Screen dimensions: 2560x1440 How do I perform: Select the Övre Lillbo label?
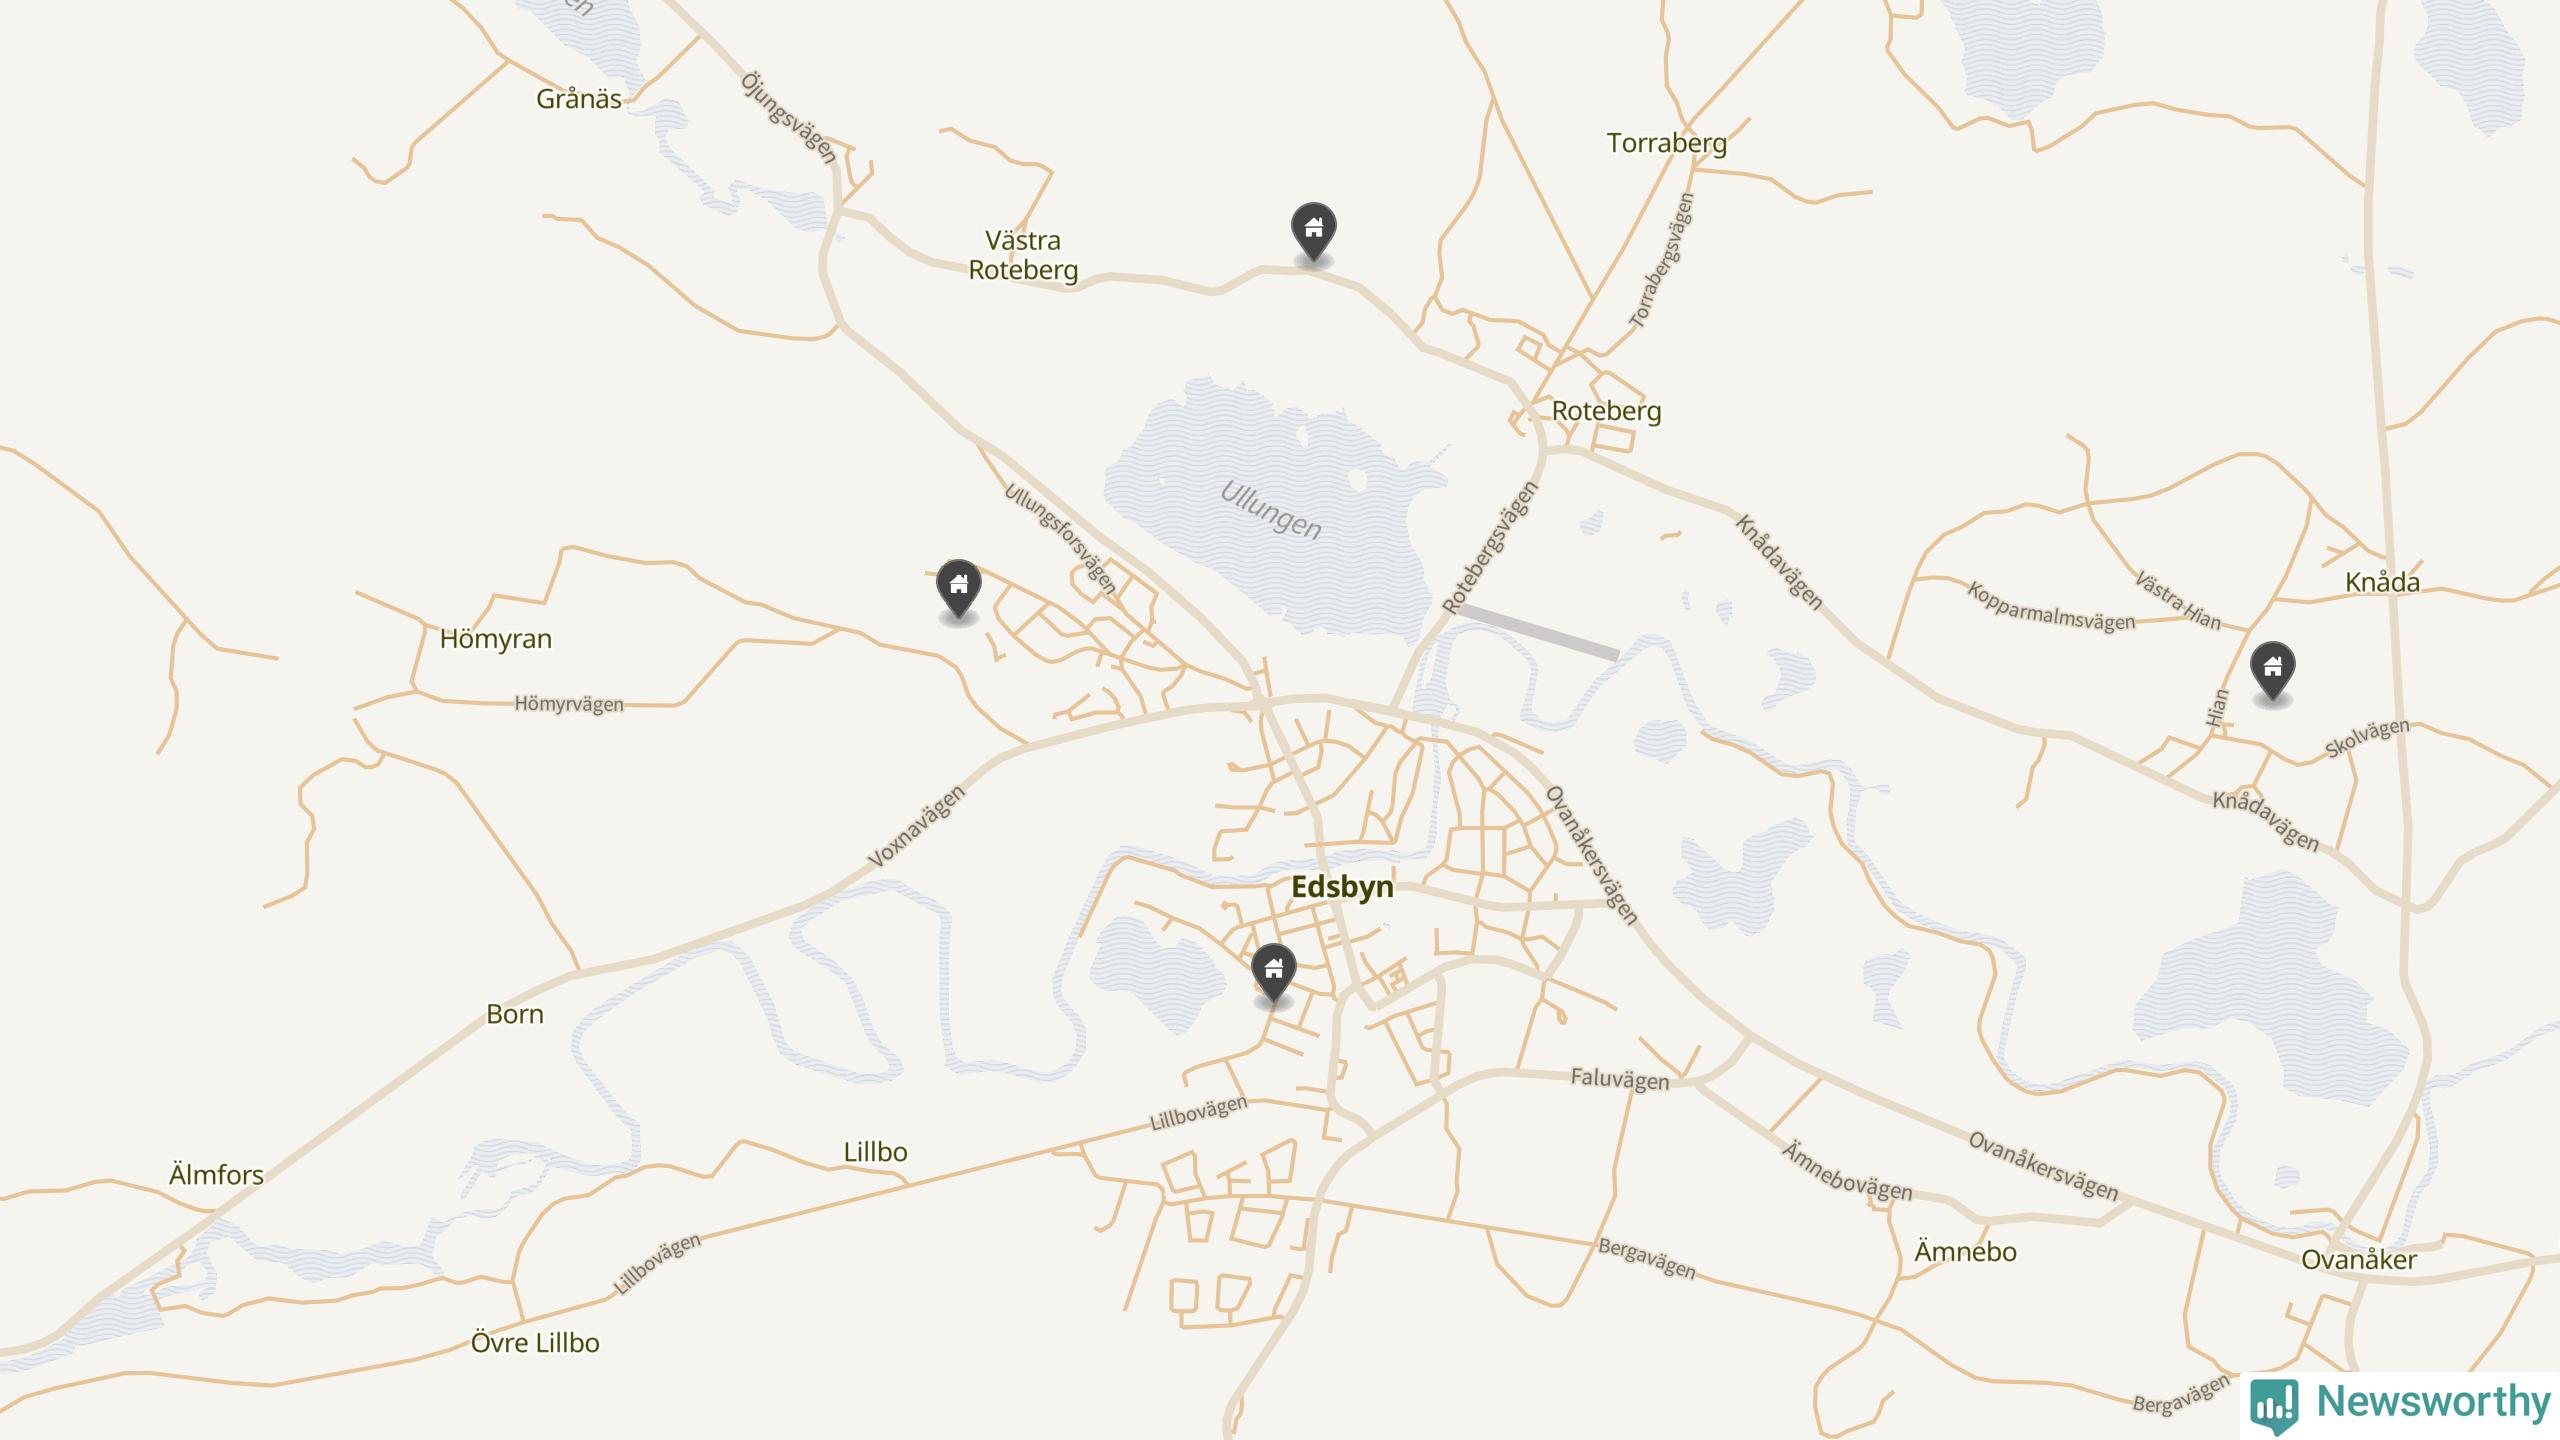tap(535, 1343)
